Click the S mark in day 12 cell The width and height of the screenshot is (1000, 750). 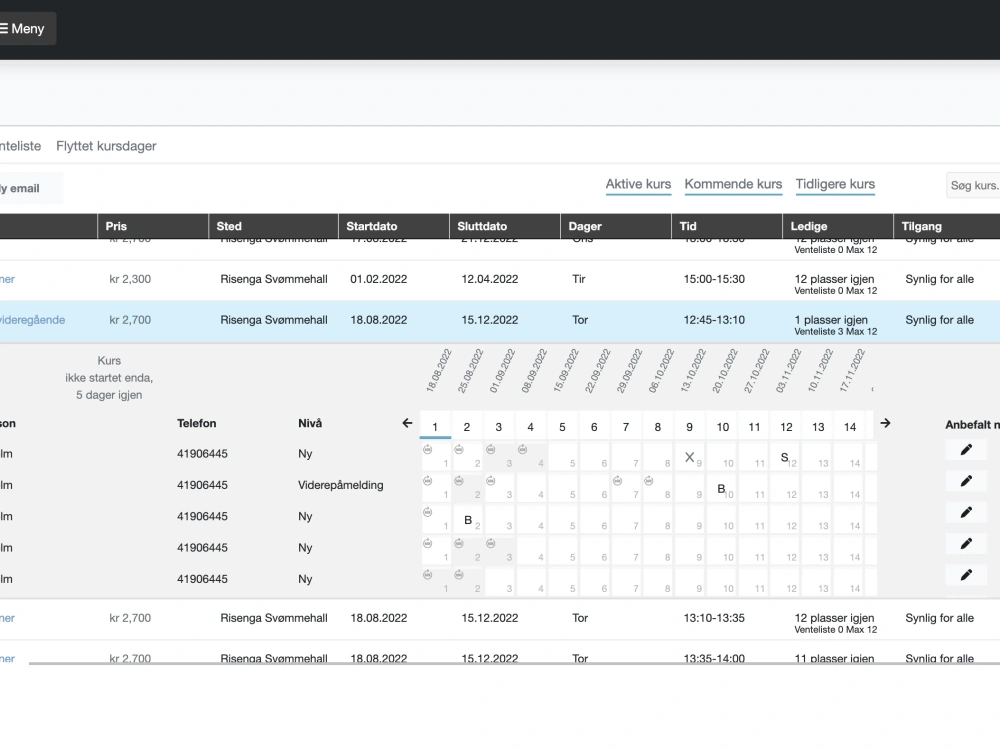784,457
